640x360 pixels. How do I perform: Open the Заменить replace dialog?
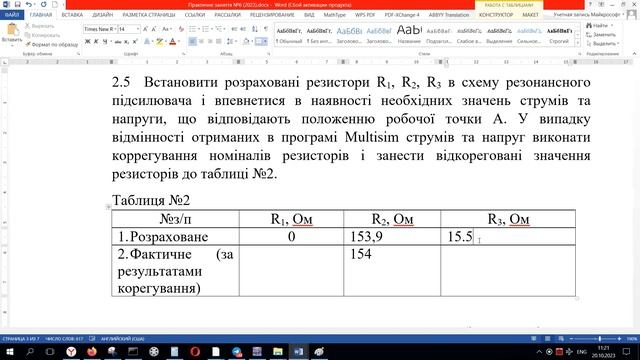pyautogui.click(x=601, y=35)
